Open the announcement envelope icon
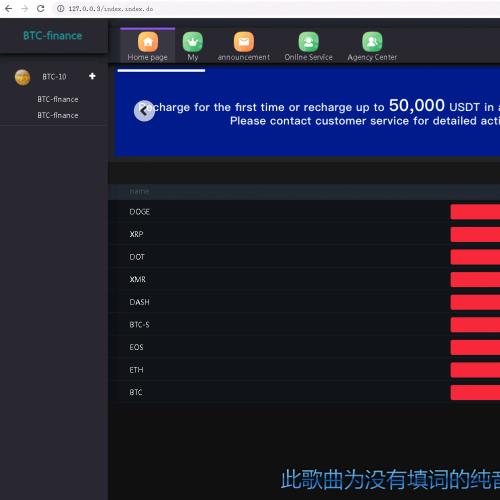500x500 pixels. coord(244,42)
